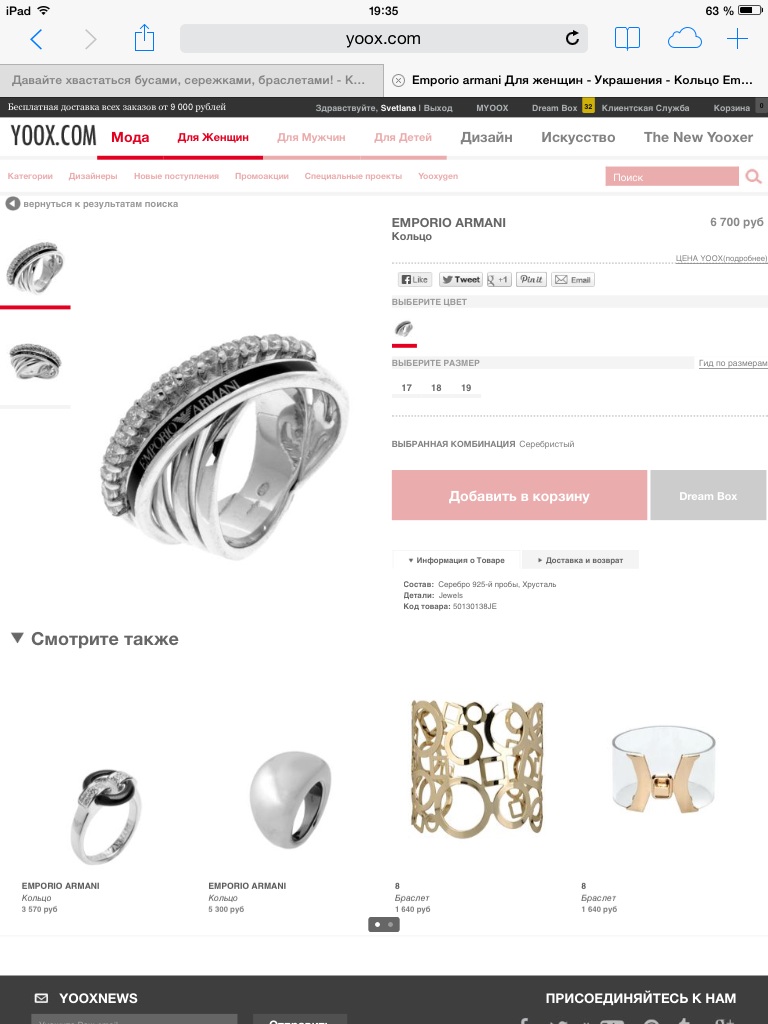Open the Safari share sheet icon
The height and width of the screenshot is (1024, 768).
144,38
